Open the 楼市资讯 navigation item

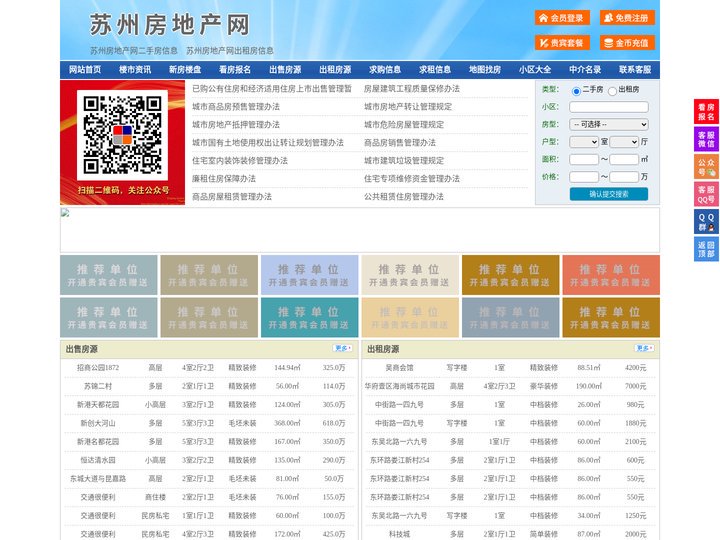(x=135, y=70)
